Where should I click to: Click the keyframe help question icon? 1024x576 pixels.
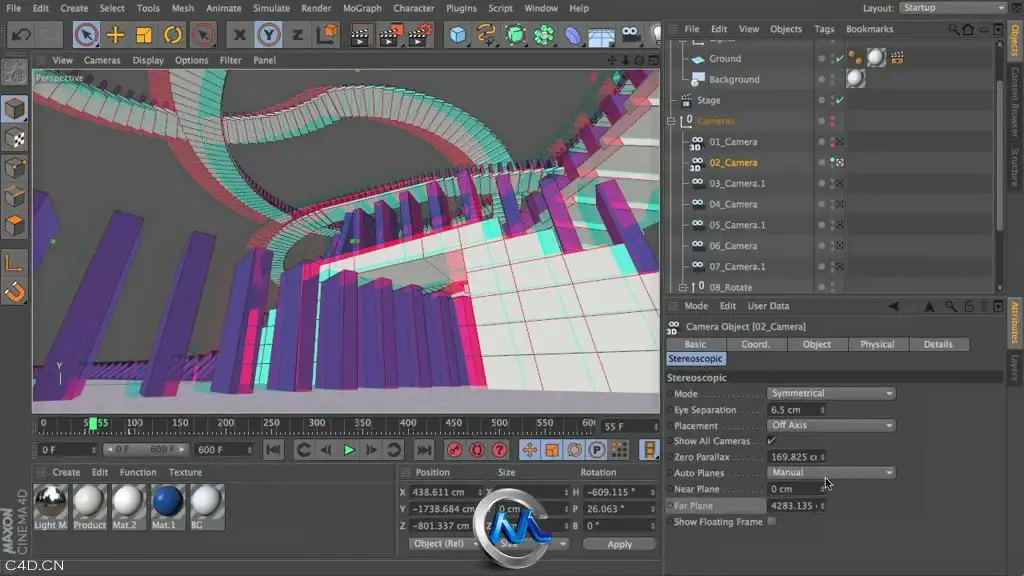[x=500, y=449]
